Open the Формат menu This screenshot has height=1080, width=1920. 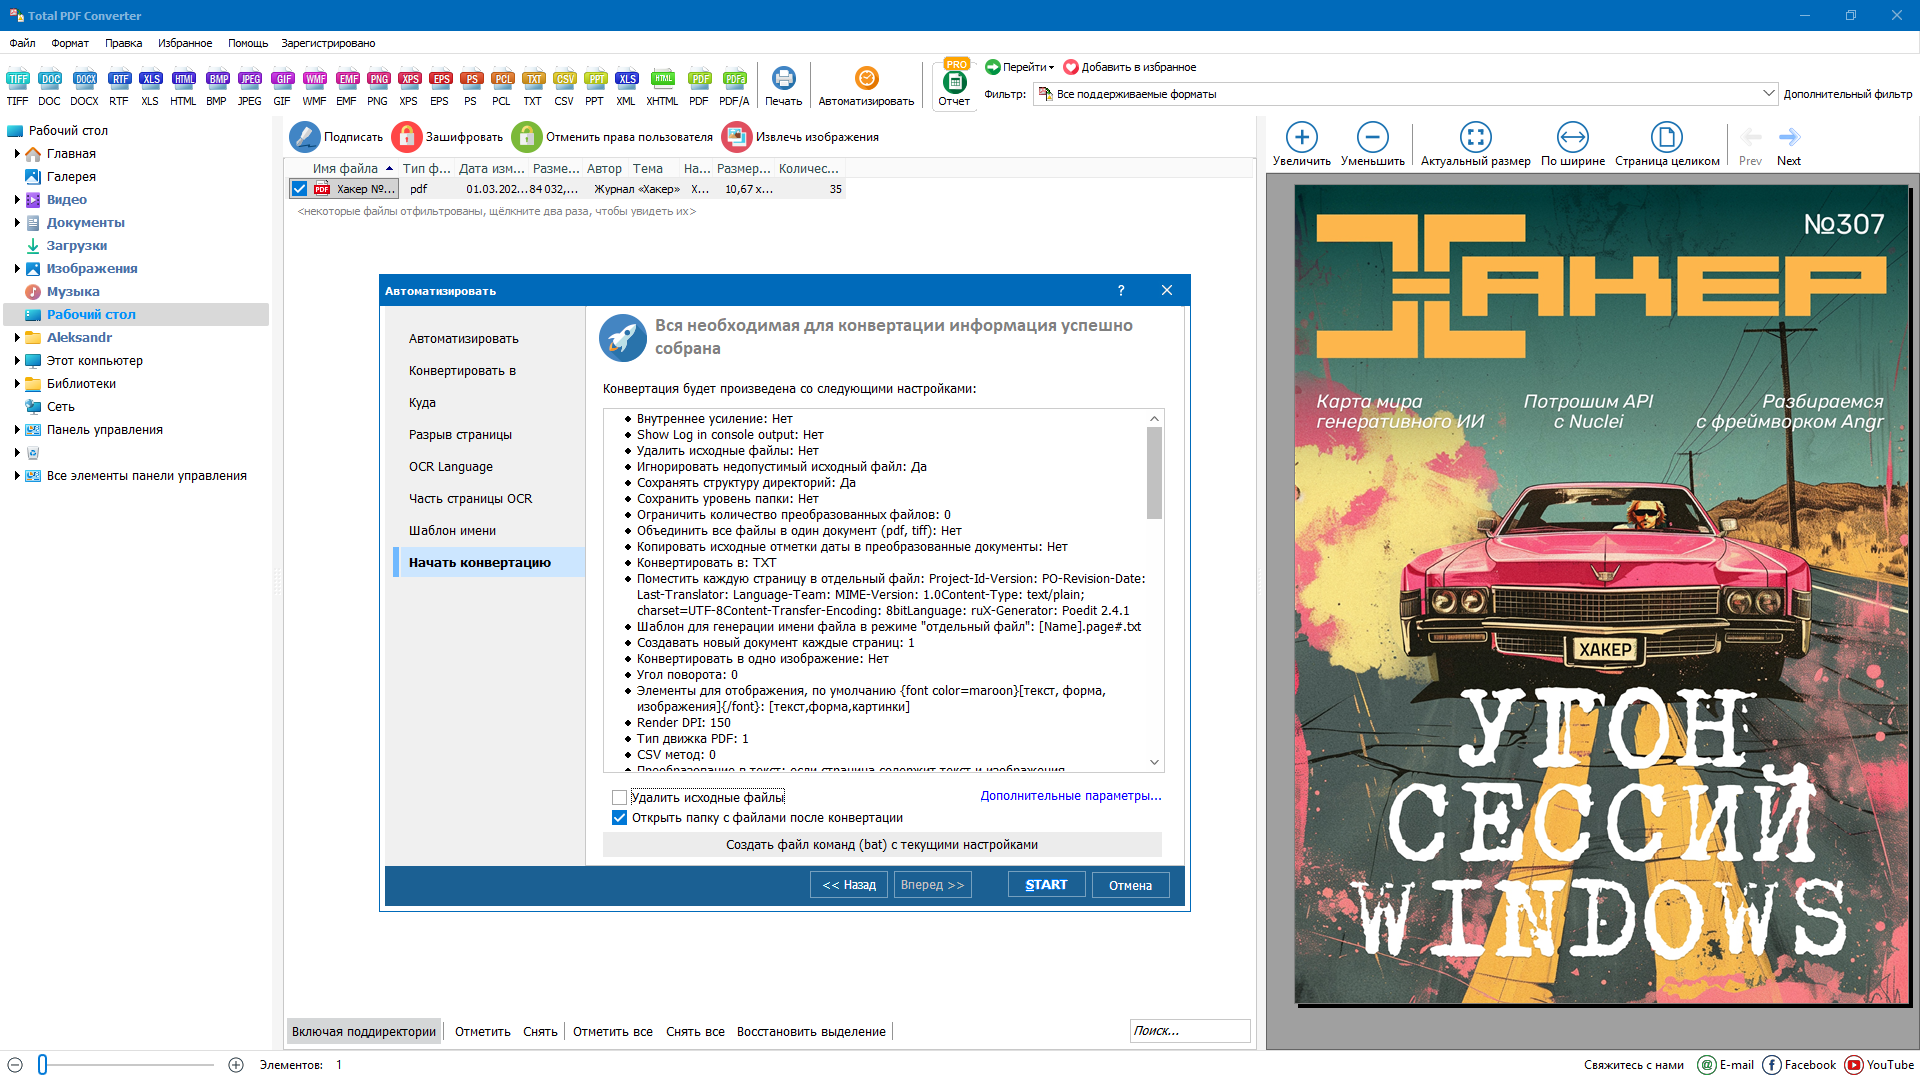[x=70, y=43]
